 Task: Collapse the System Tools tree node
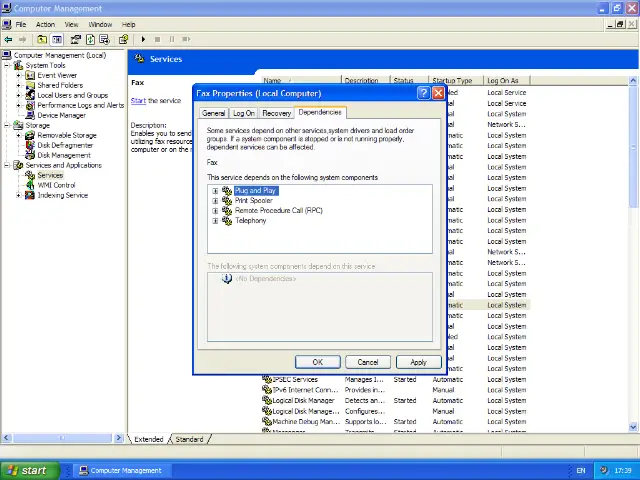coord(7,65)
